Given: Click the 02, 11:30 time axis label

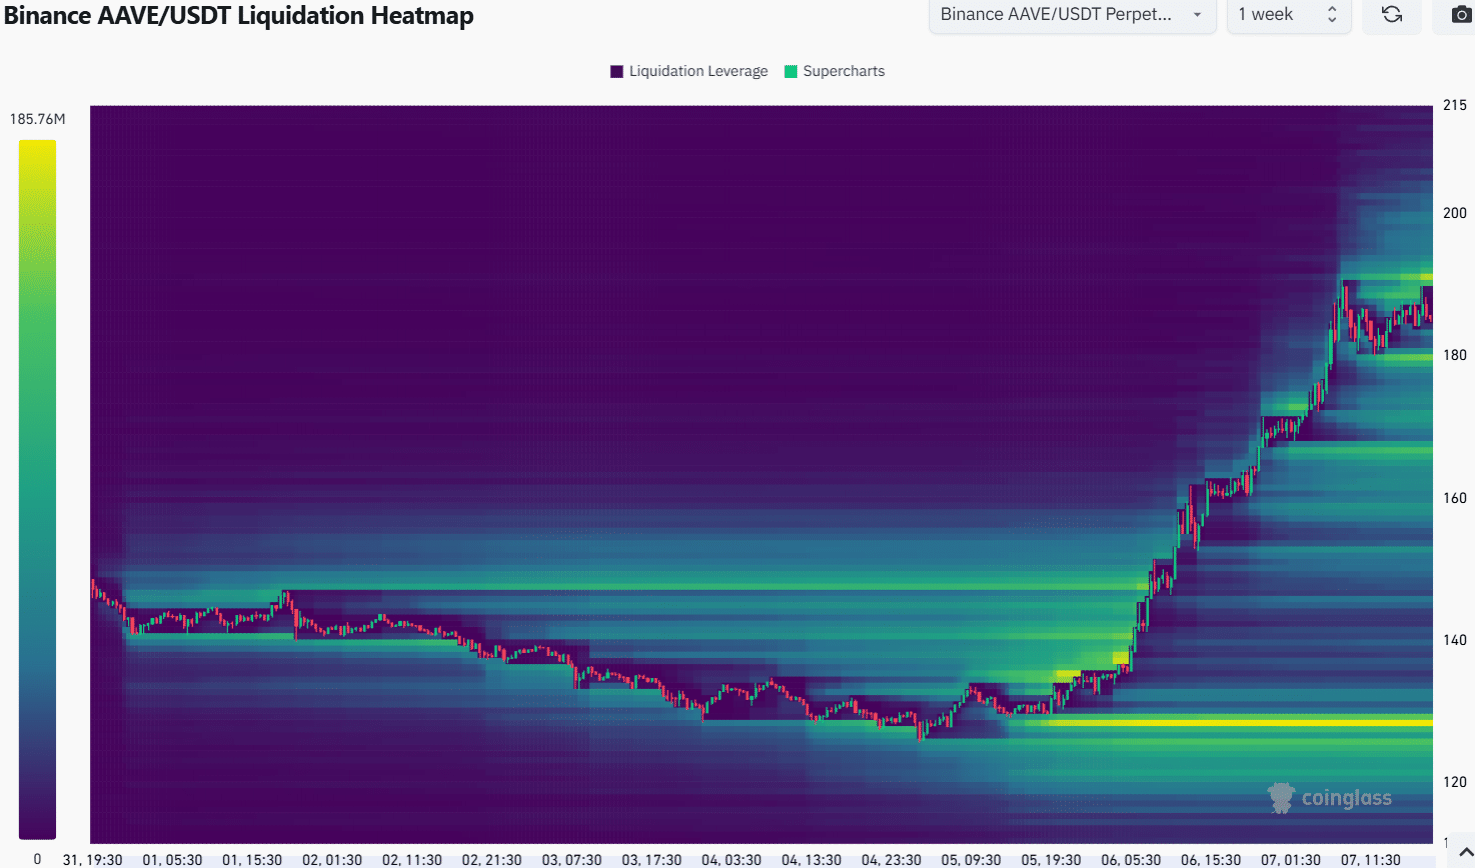Looking at the screenshot, I should (412, 860).
